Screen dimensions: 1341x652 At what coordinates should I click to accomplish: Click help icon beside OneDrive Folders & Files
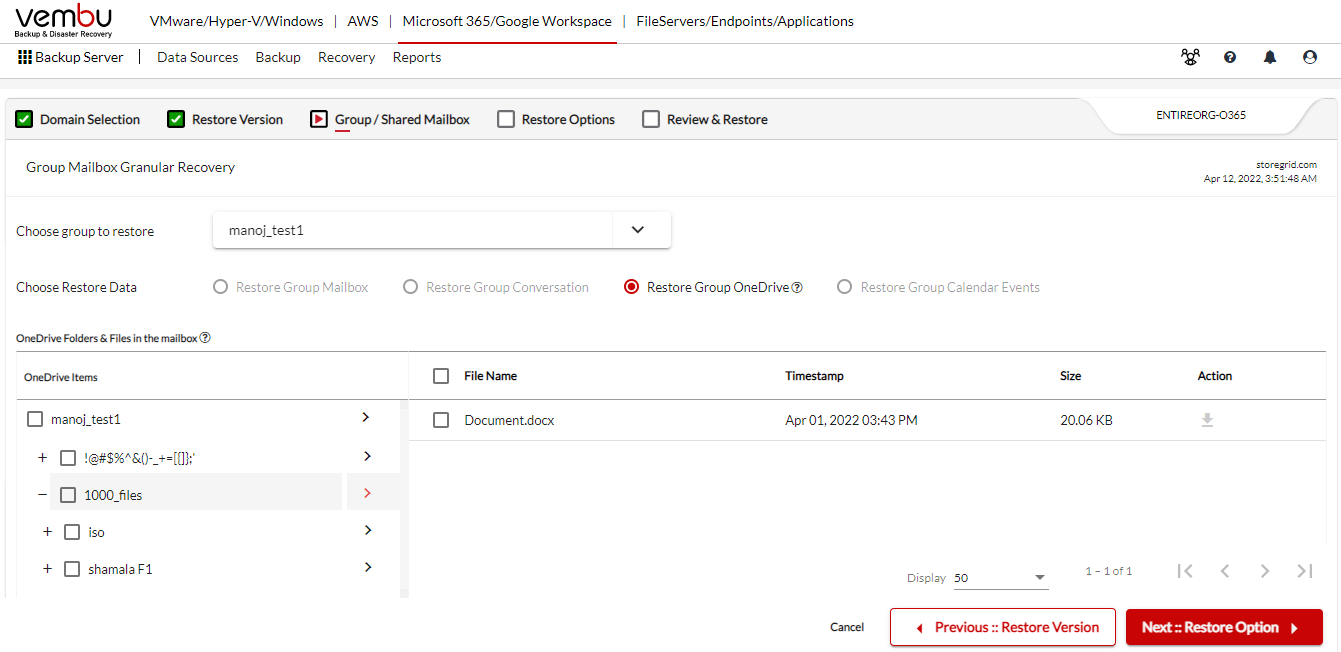[205, 338]
